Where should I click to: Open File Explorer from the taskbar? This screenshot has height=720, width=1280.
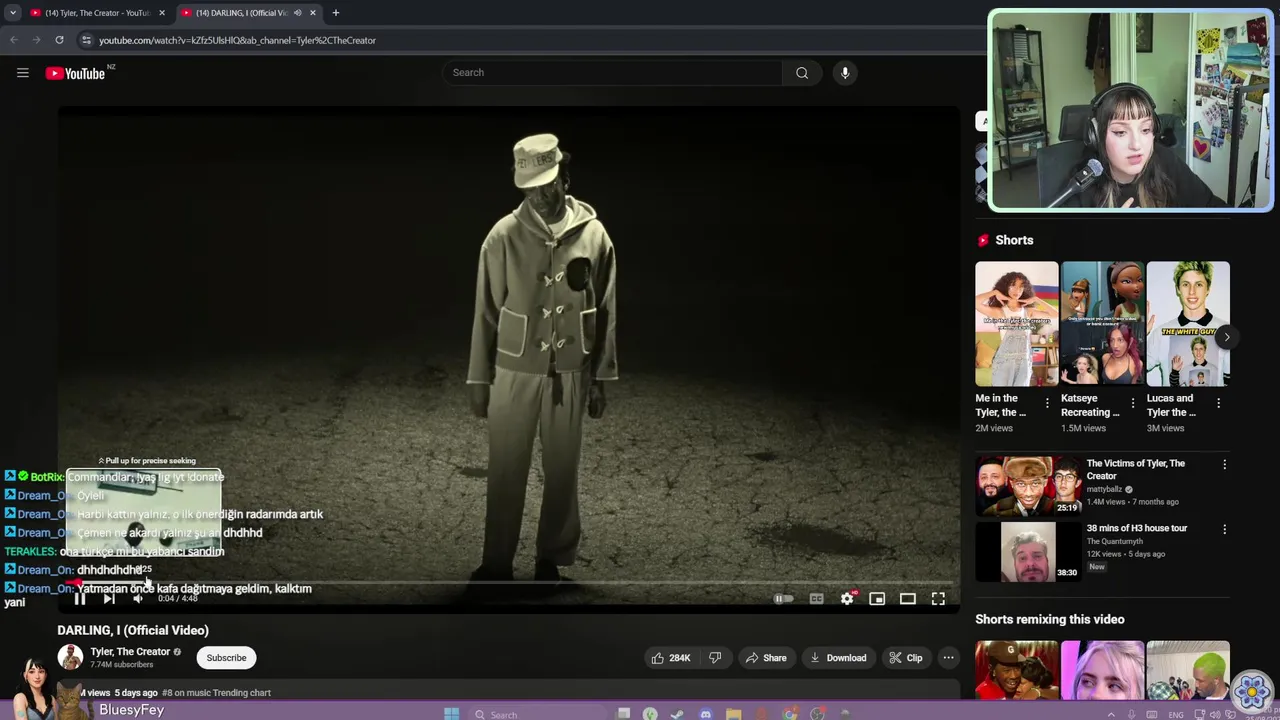[x=733, y=714]
